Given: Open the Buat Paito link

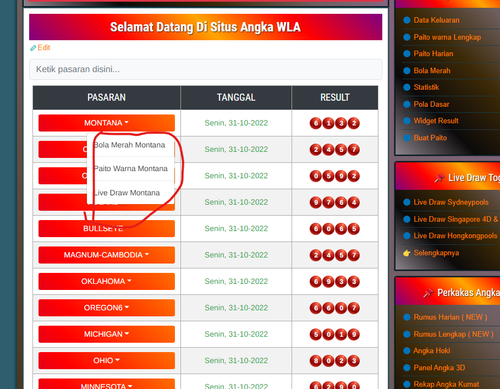Looking at the screenshot, I should (x=430, y=138).
